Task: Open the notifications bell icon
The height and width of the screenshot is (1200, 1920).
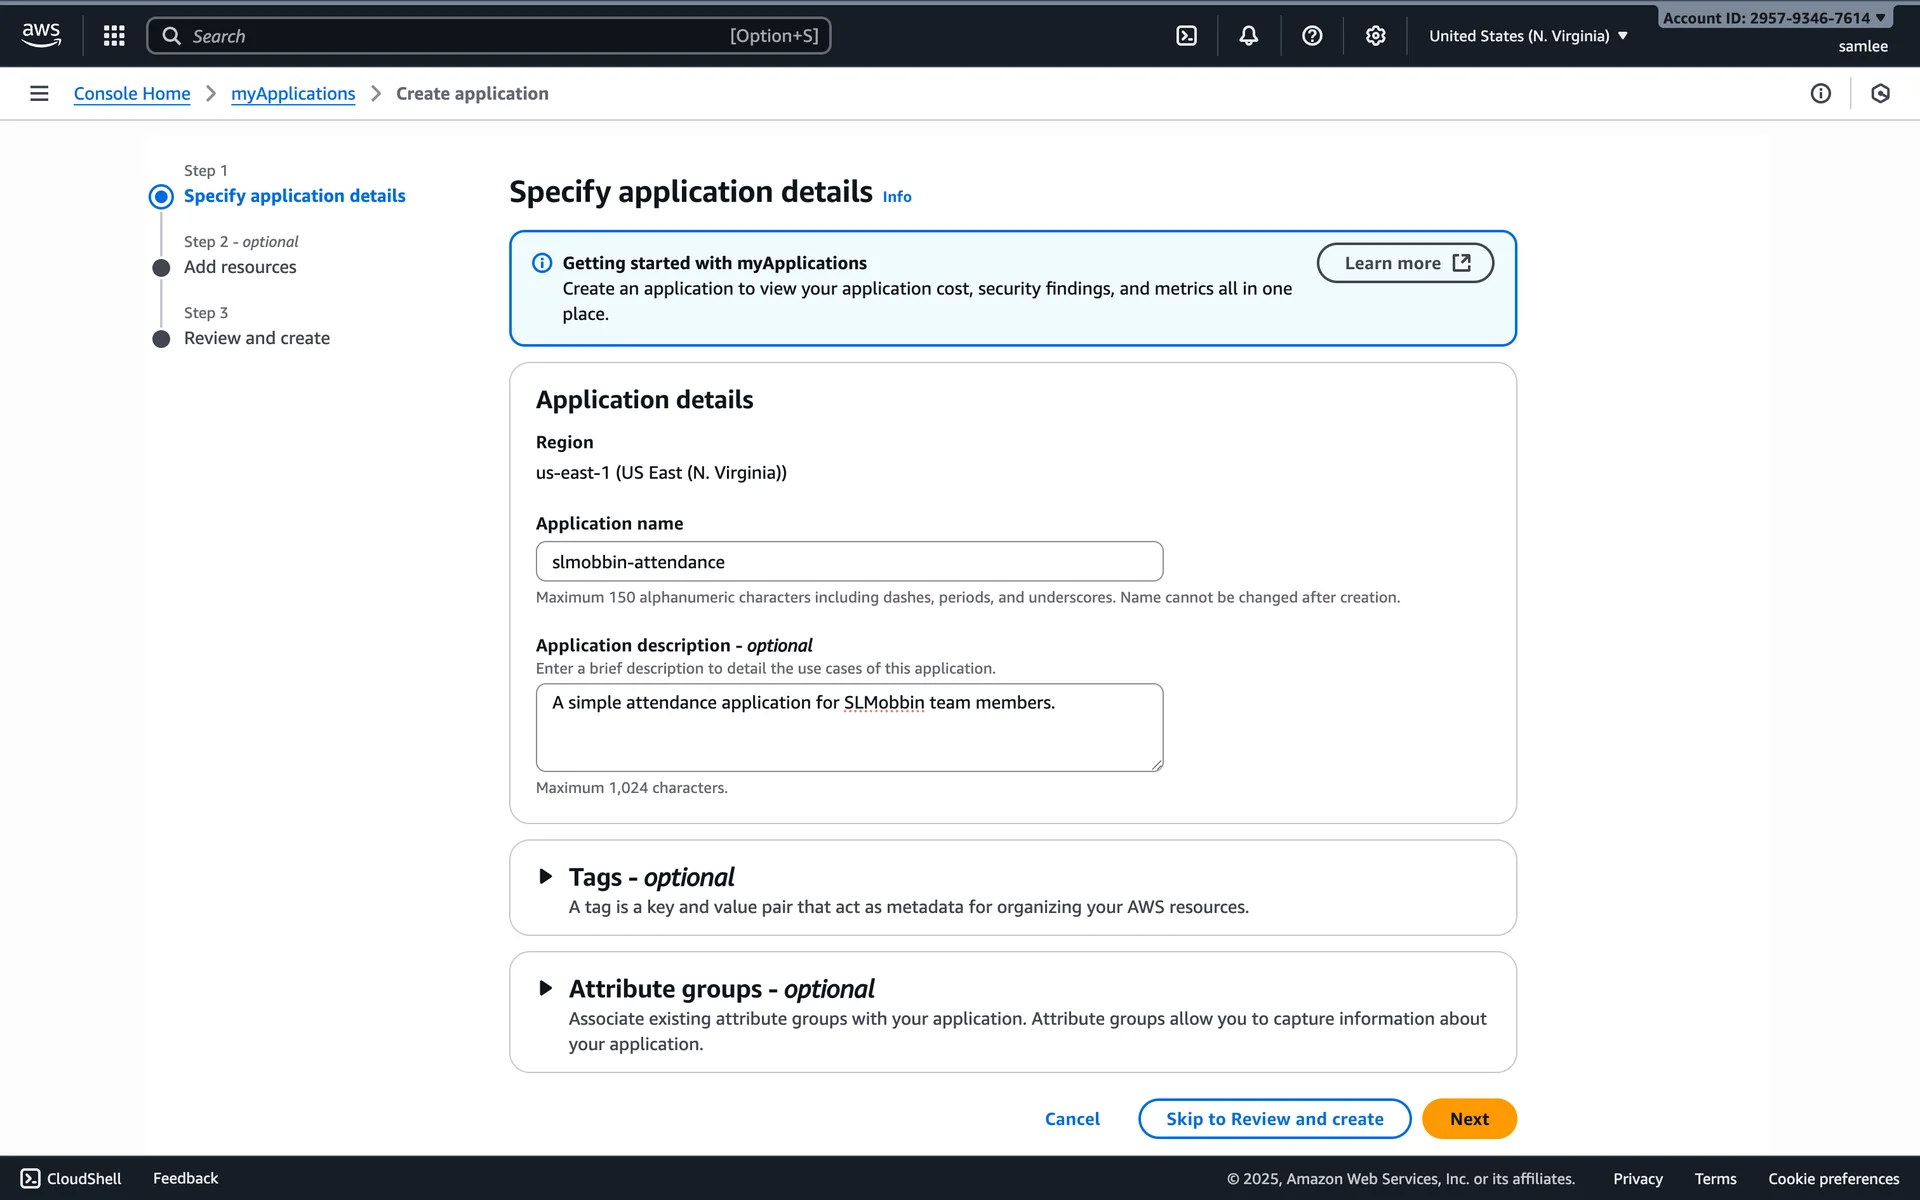Action: [1249, 36]
